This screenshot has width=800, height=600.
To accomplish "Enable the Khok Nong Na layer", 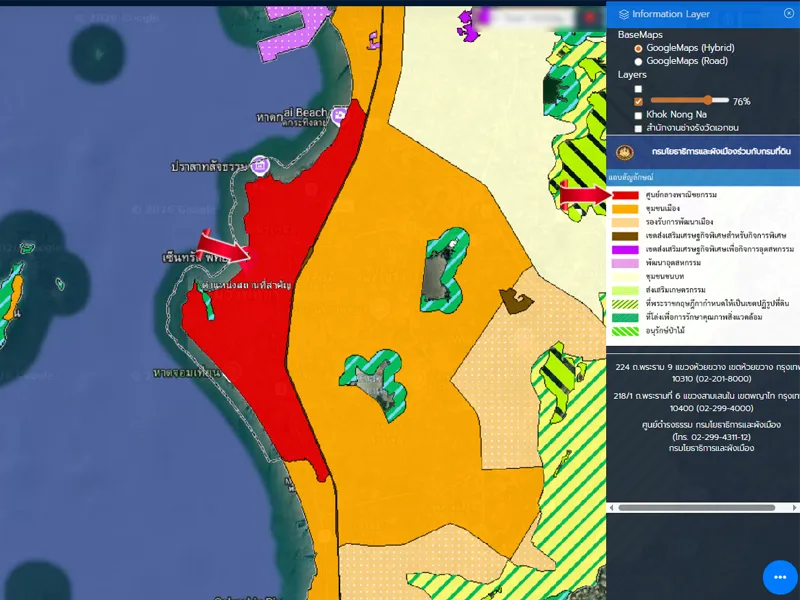I will click(x=638, y=115).
